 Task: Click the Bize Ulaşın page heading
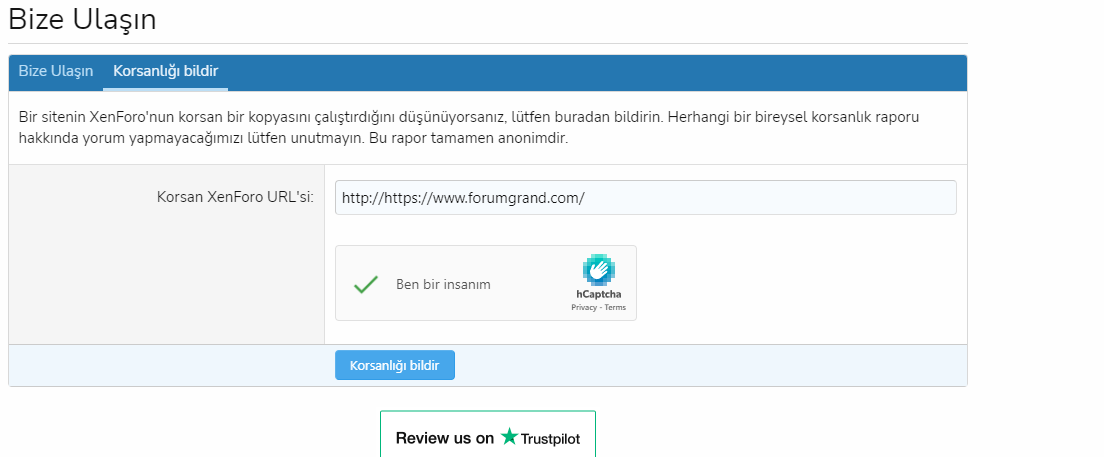(x=82, y=20)
